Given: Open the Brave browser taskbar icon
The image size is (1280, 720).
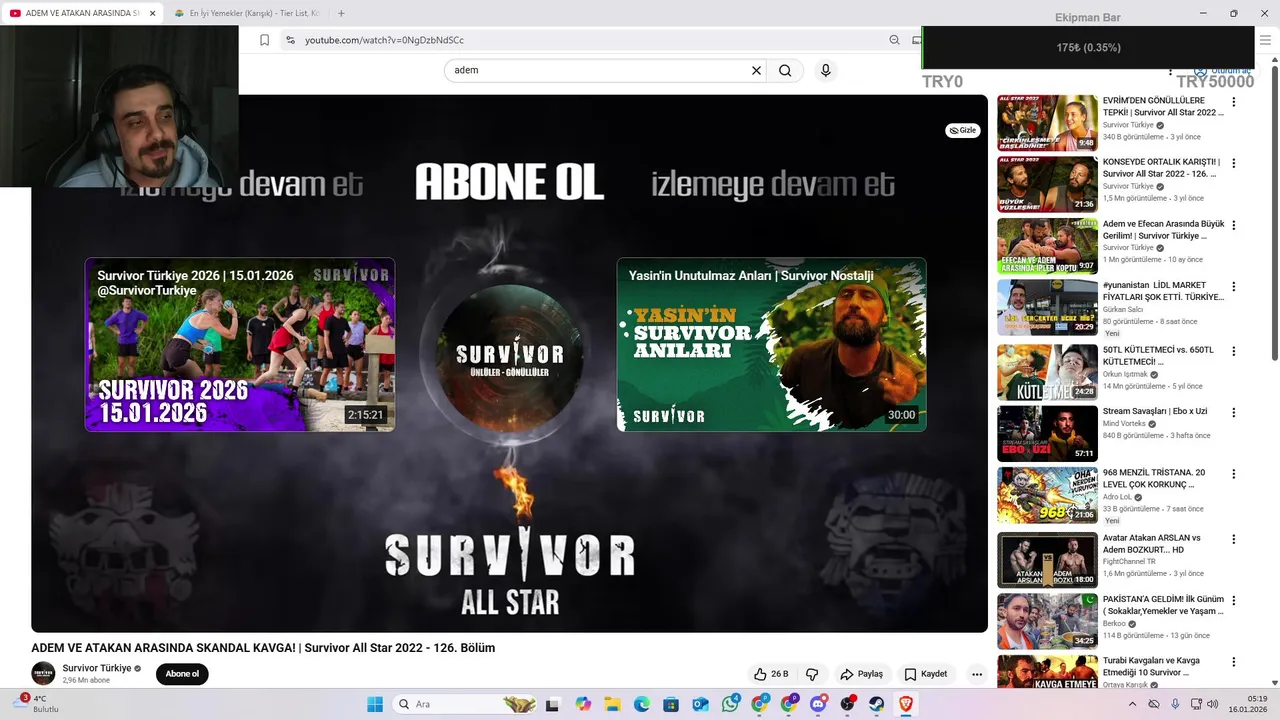Looking at the screenshot, I should coord(906,704).
